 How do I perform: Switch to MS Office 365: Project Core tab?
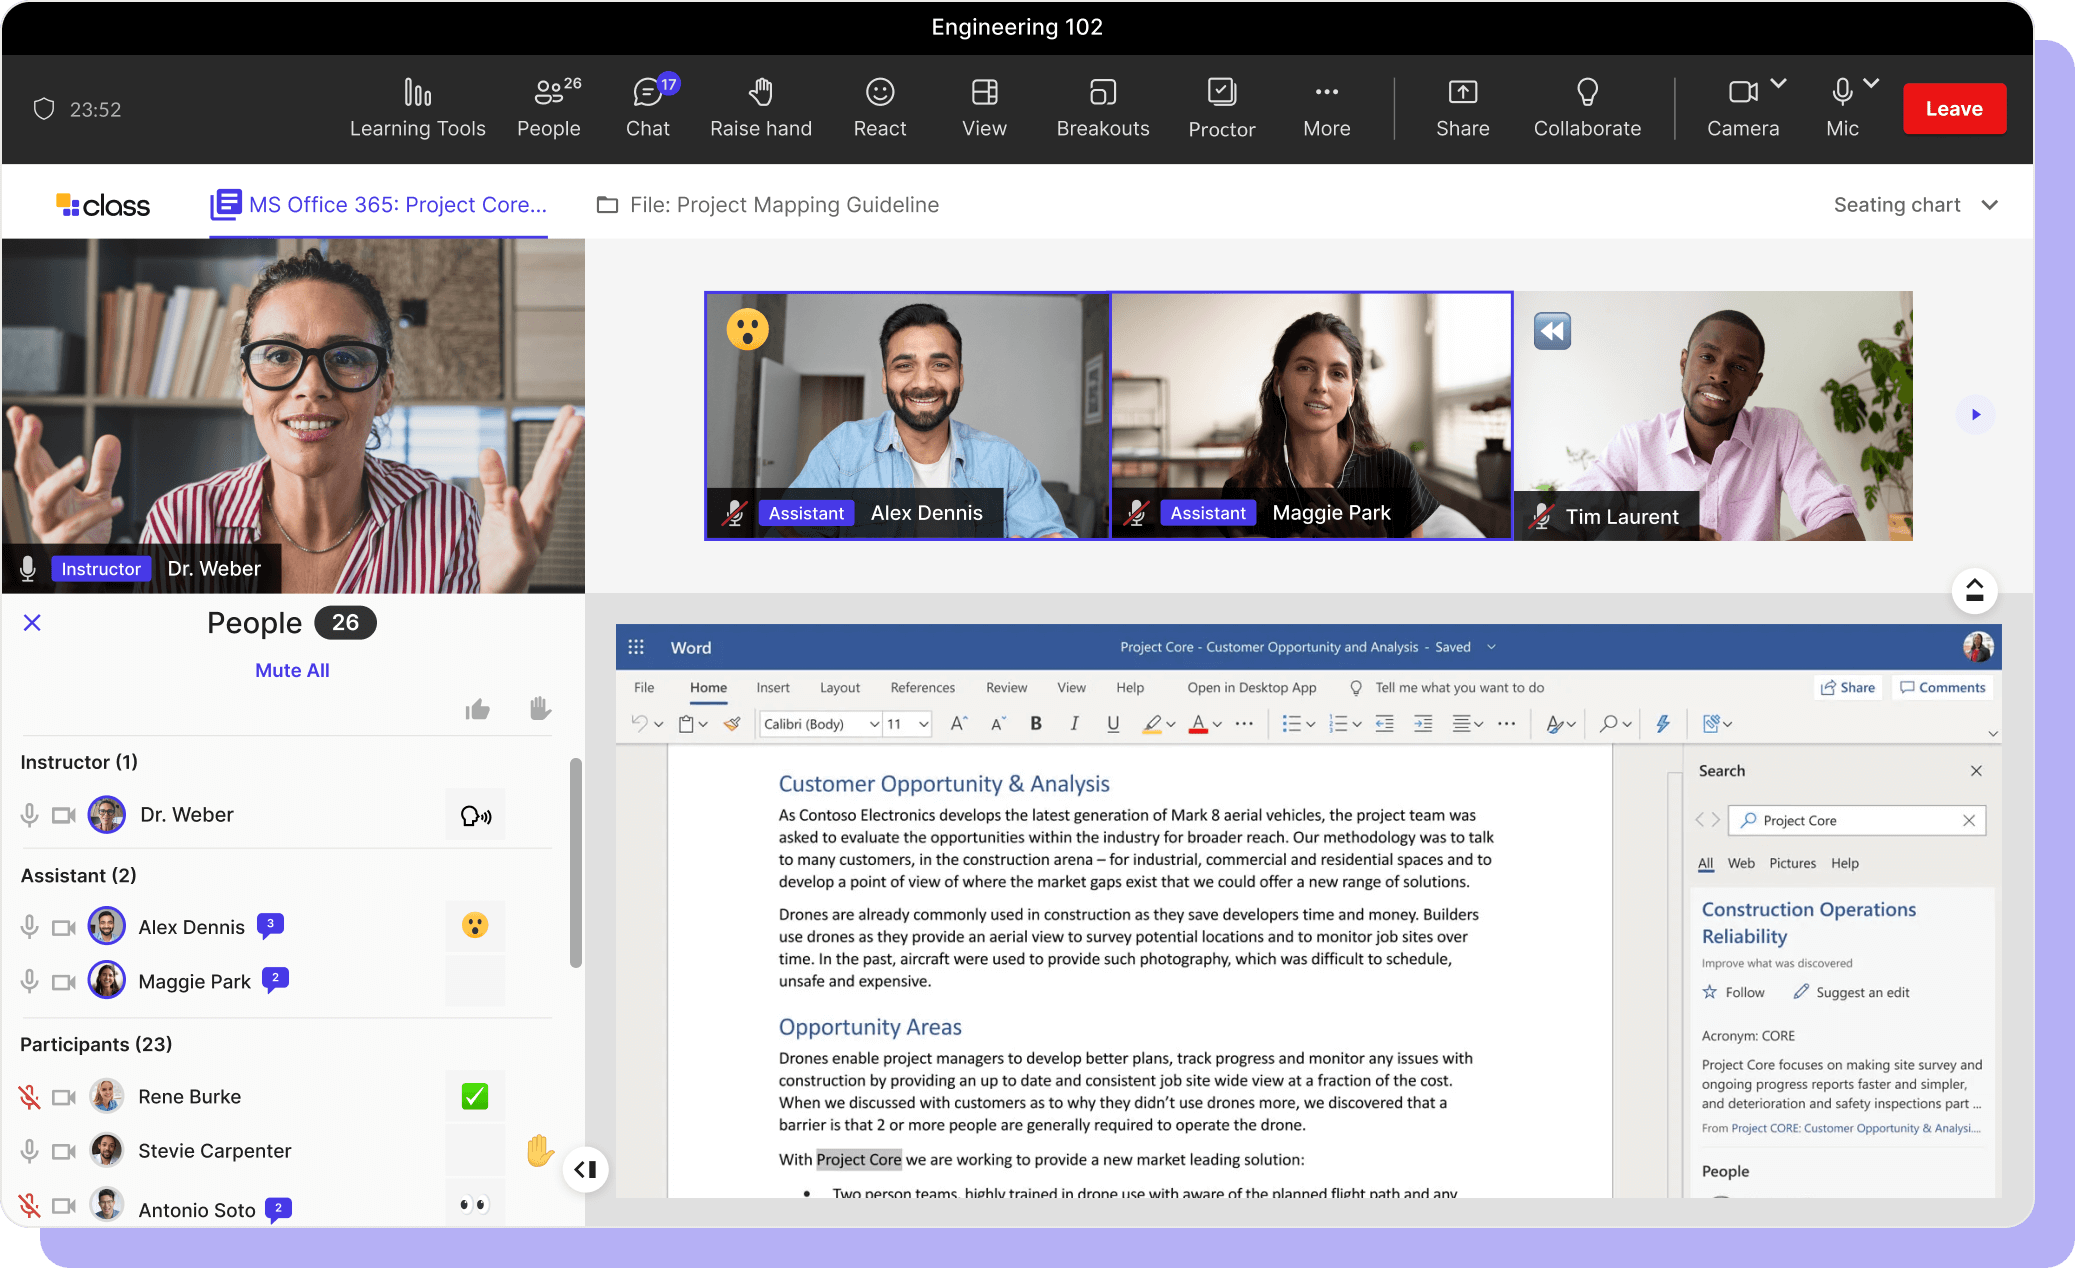coord(378,205)
